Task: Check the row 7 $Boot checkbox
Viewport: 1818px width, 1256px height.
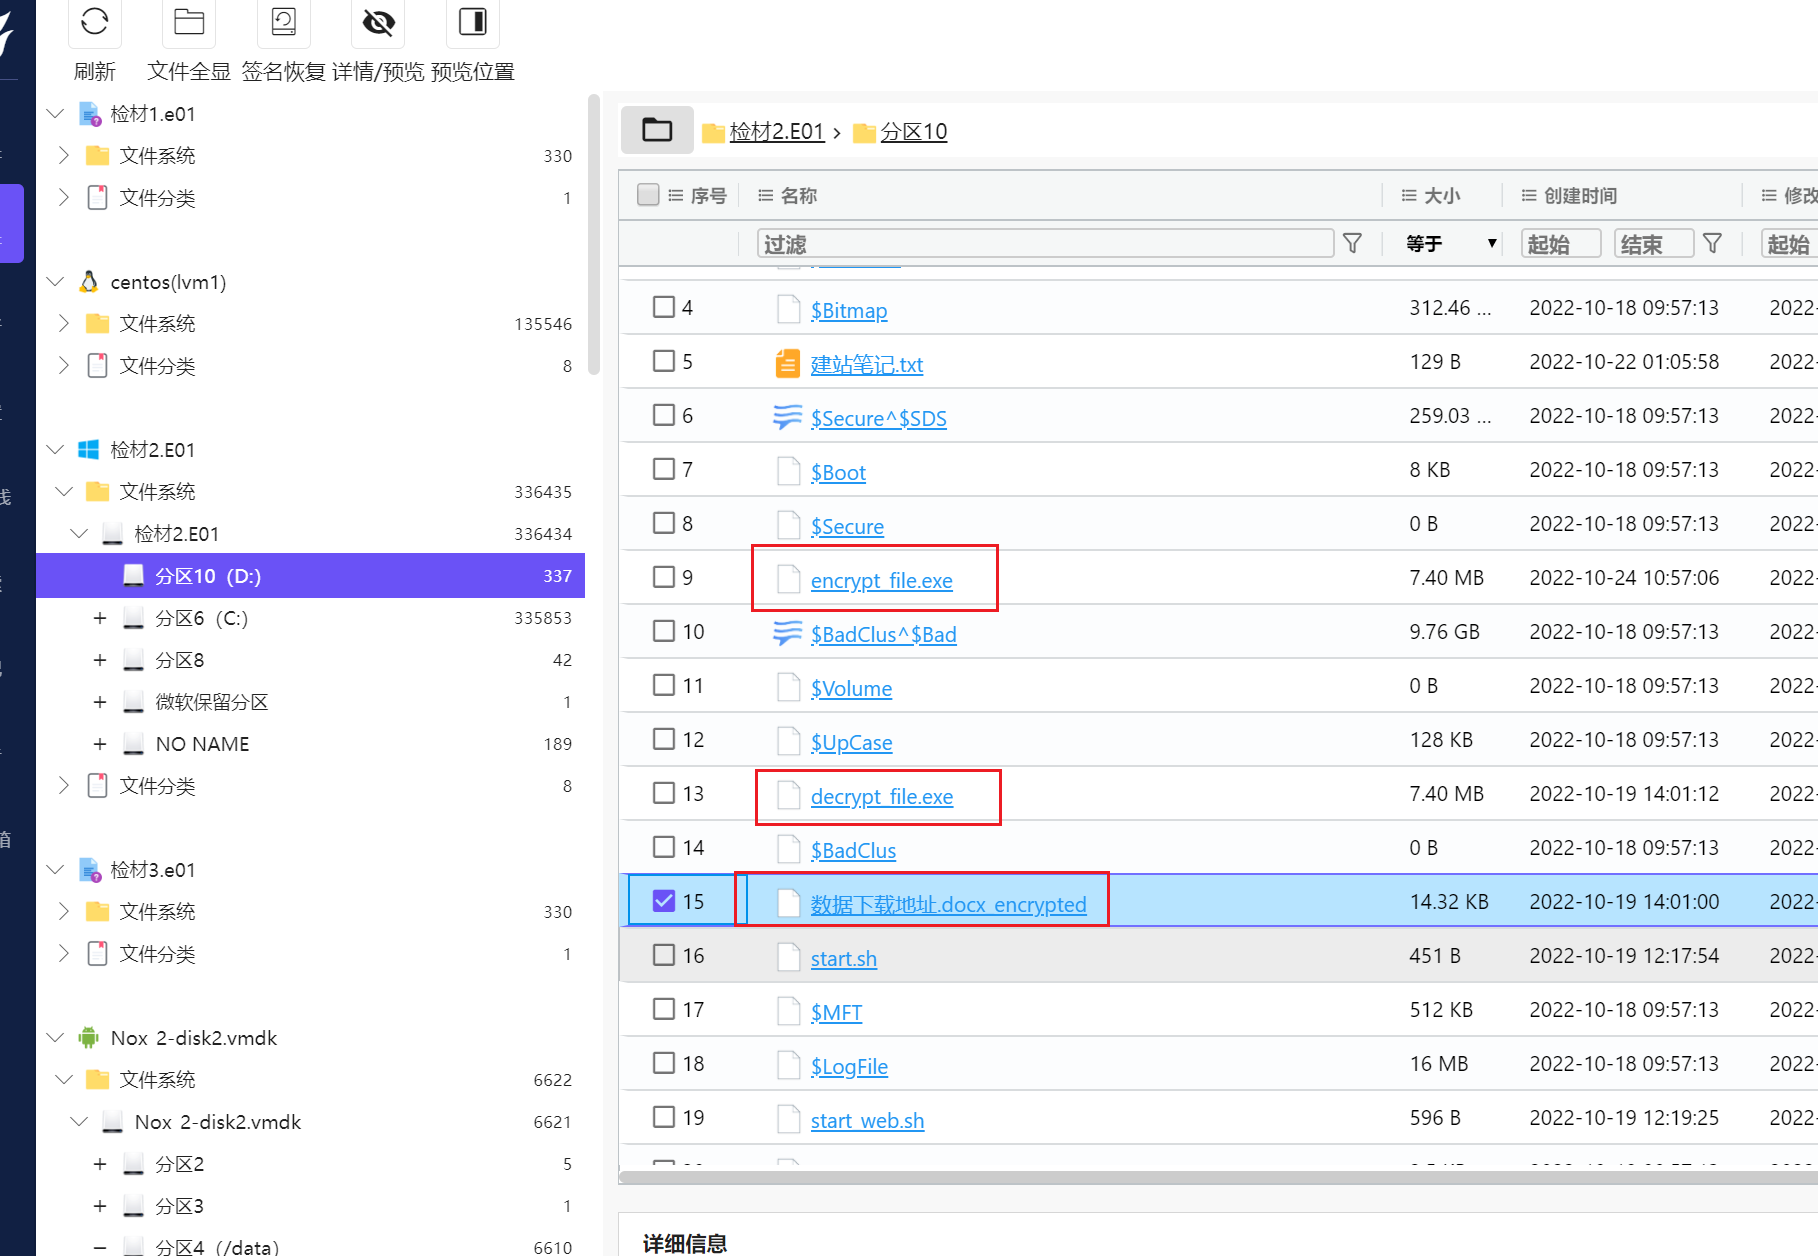Action: (x=664, y=469)
